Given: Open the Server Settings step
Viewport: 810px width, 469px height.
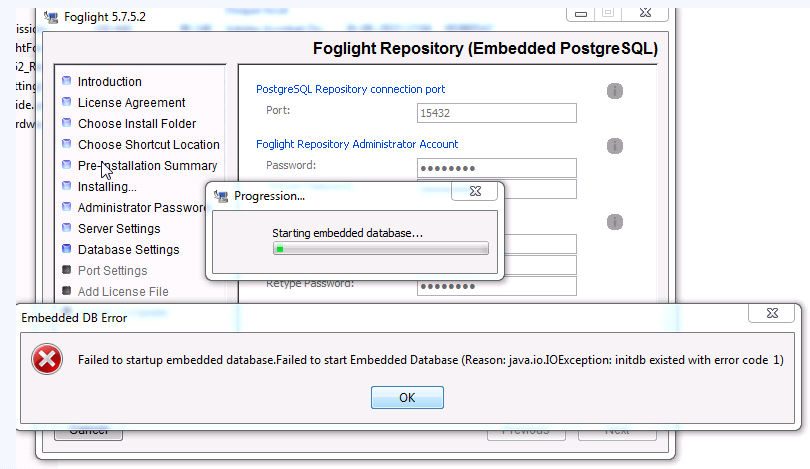Looking at the screenshot, I should pos(118,229).
